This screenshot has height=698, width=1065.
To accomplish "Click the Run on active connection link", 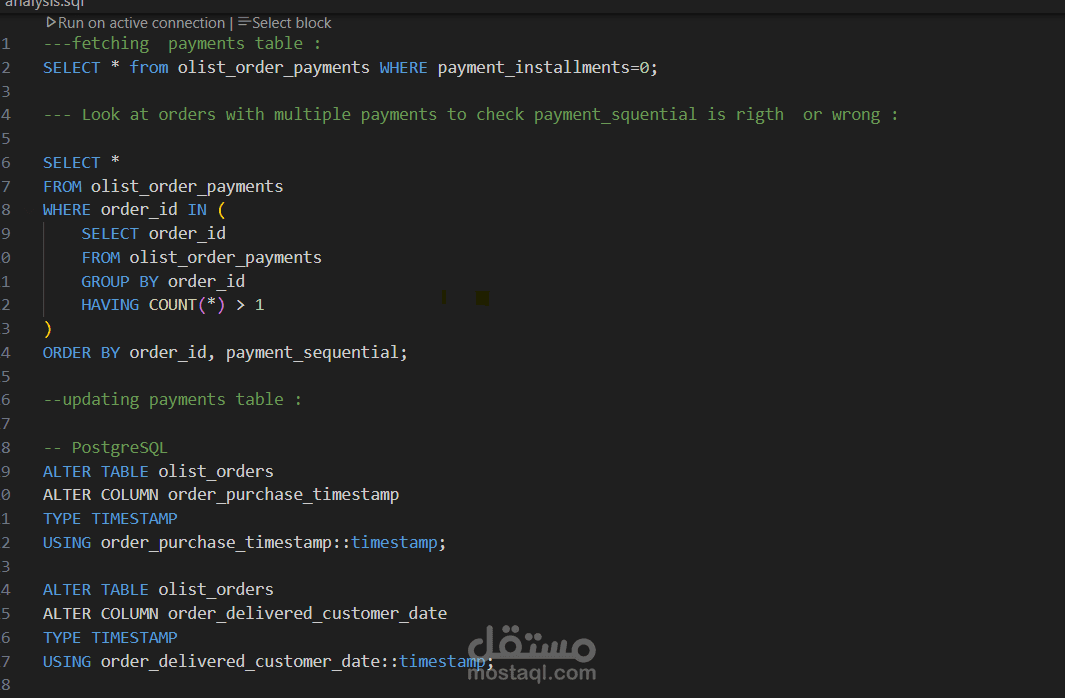I will (x=141, y=23).
